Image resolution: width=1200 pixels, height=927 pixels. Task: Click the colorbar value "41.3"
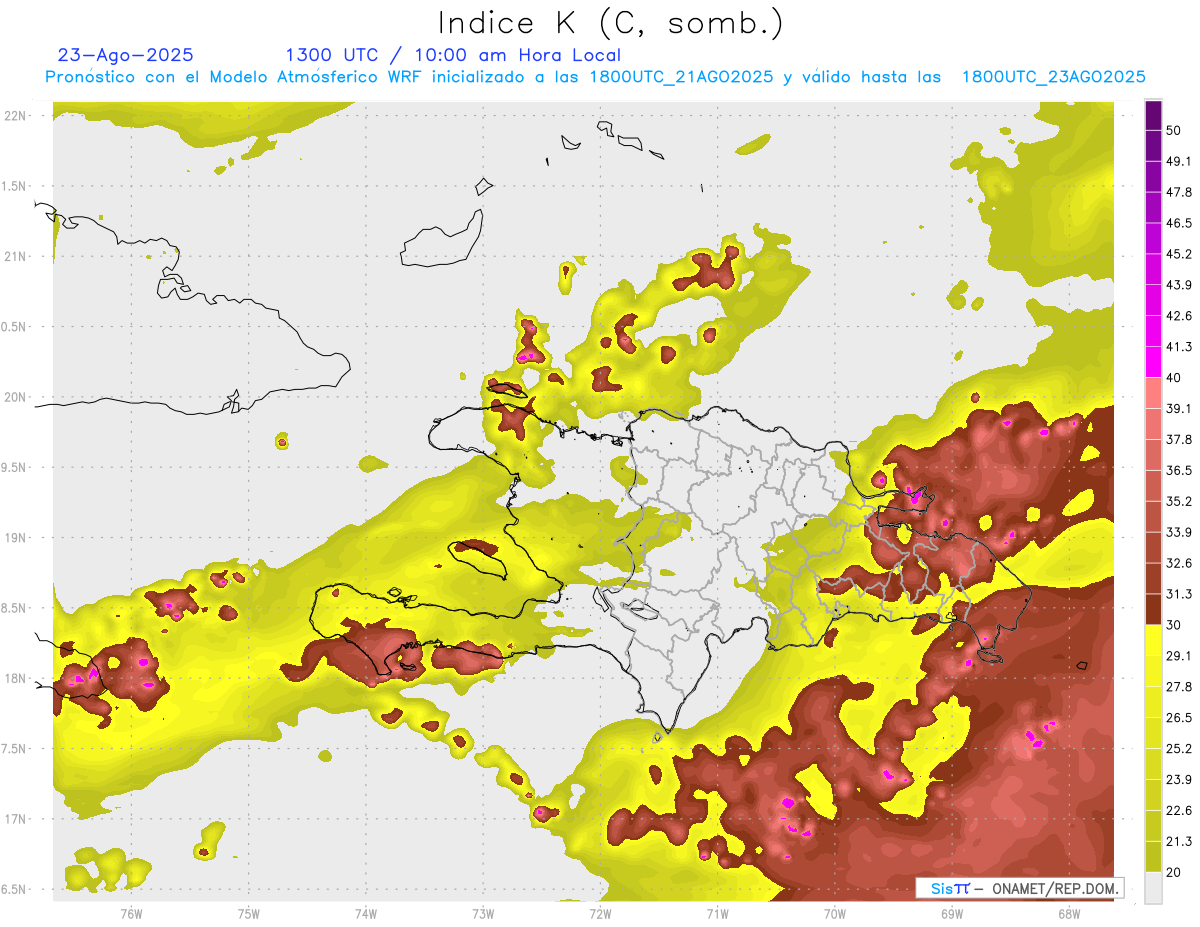pyautogui.click(x=1179, y=346)
